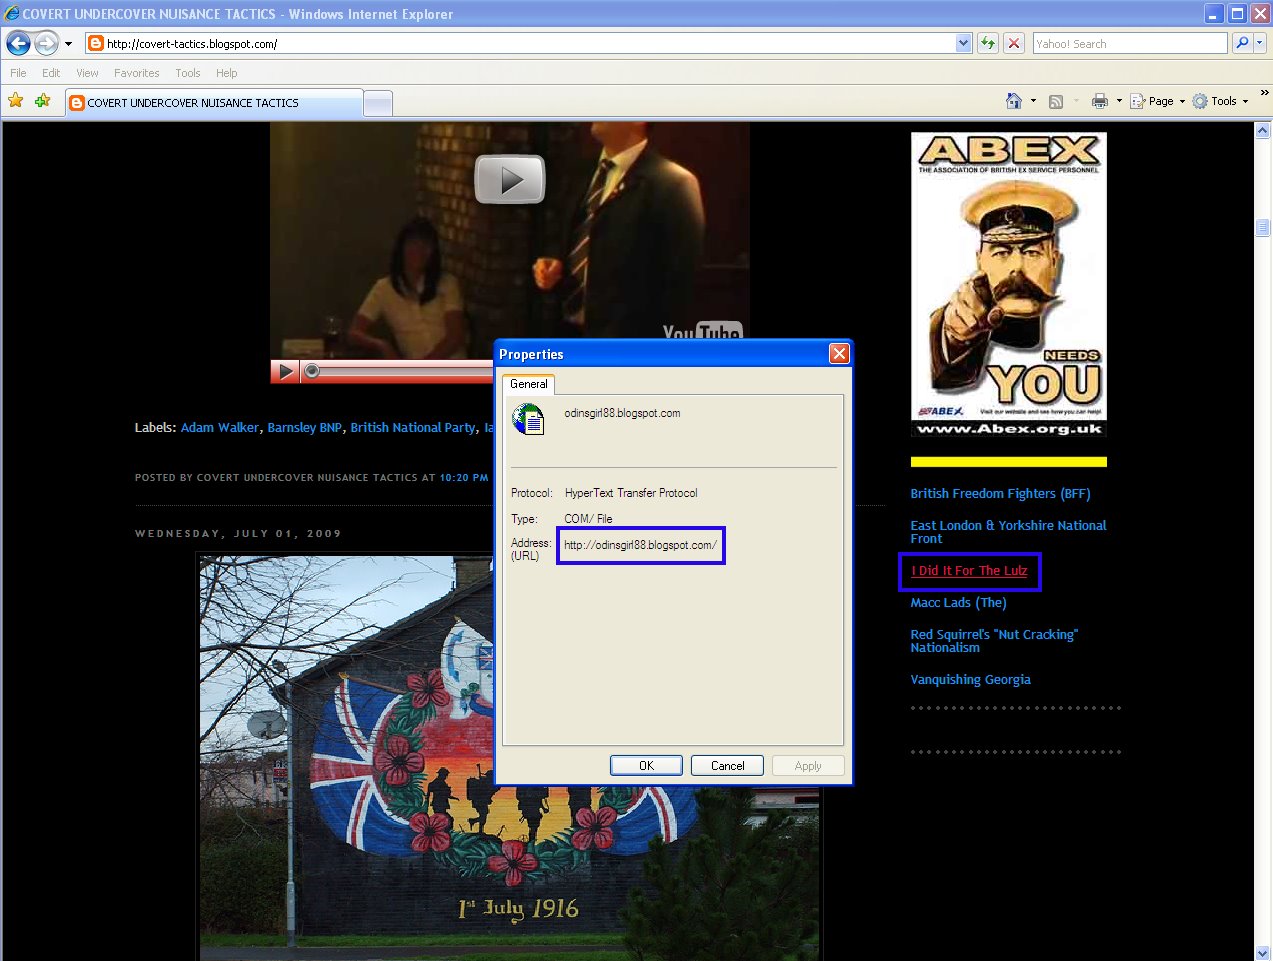Click the video seek slider handle
The height and width of the screenshot is (961, 1273).
(312, 371)
